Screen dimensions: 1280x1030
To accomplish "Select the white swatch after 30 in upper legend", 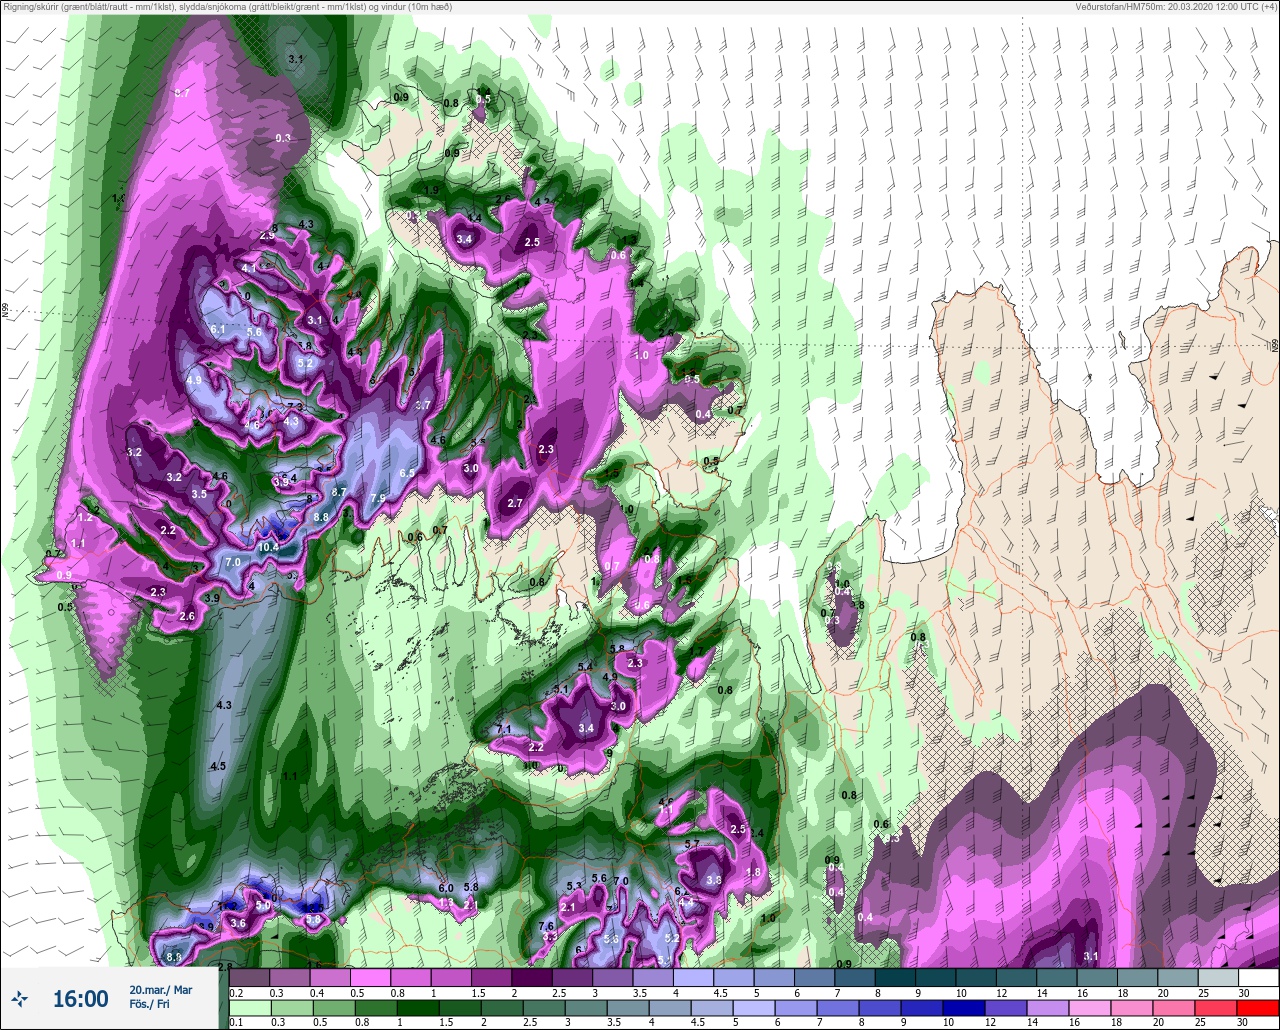I will (1258, 977).
